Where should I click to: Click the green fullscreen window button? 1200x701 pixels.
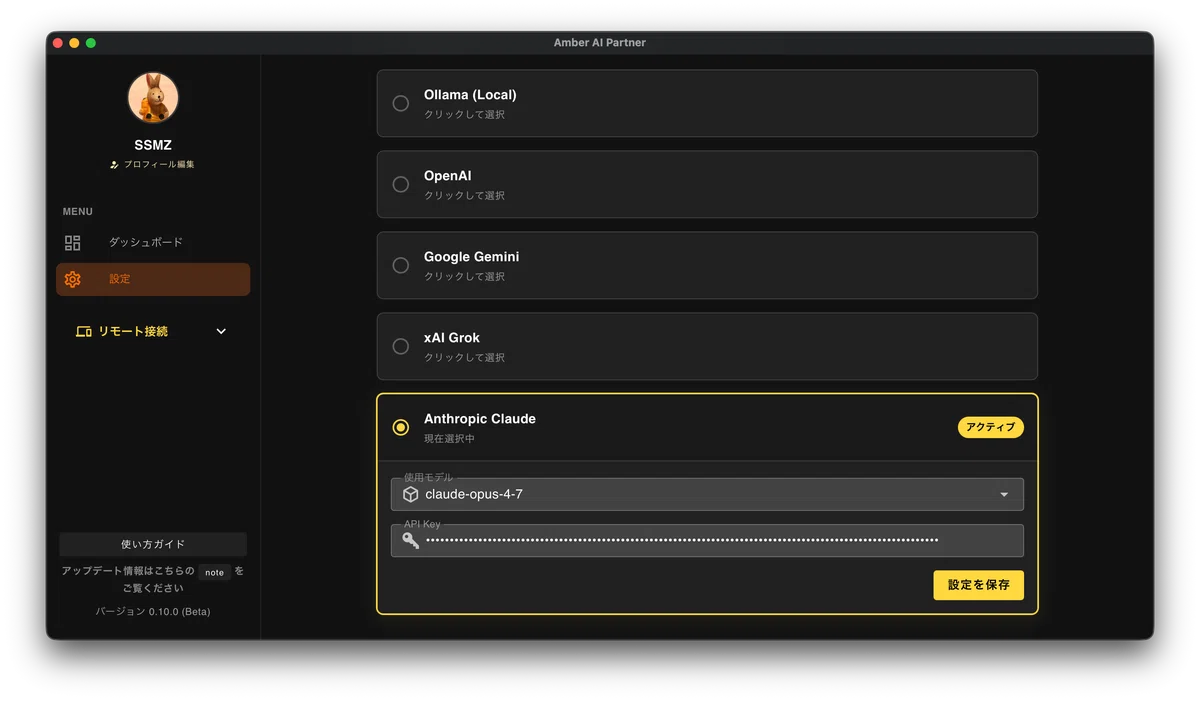click(91, 43)
